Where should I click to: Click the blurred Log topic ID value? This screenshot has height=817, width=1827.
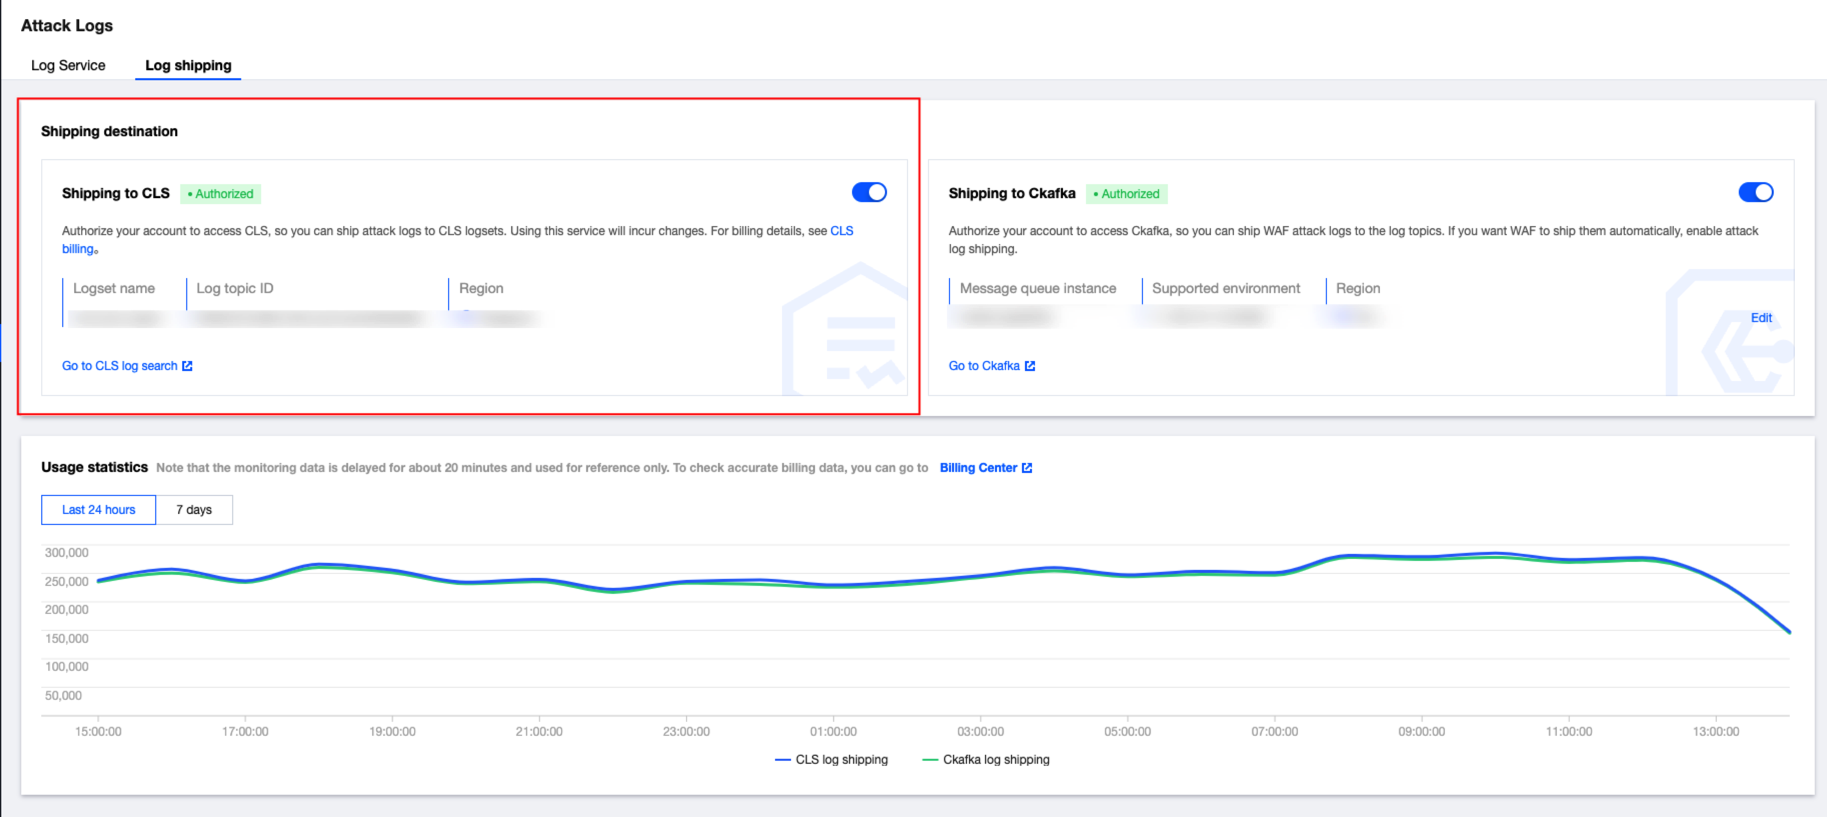pos(310,318)
